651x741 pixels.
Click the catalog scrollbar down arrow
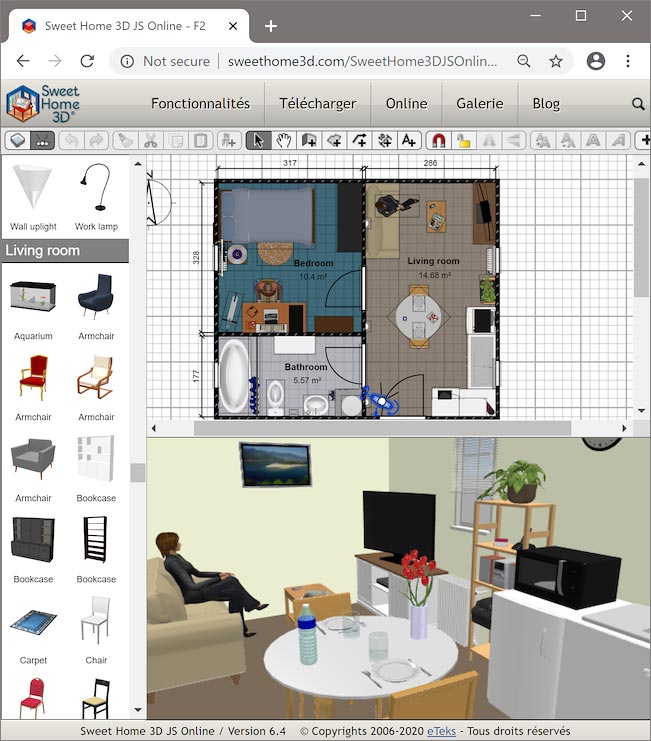coord(138,709)
